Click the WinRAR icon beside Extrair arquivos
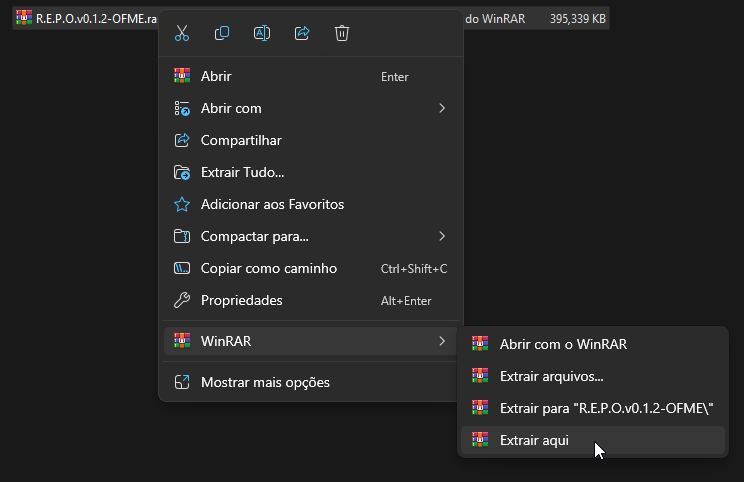The height and width of the screenshot is (482, 744). [x=480, y=376]
